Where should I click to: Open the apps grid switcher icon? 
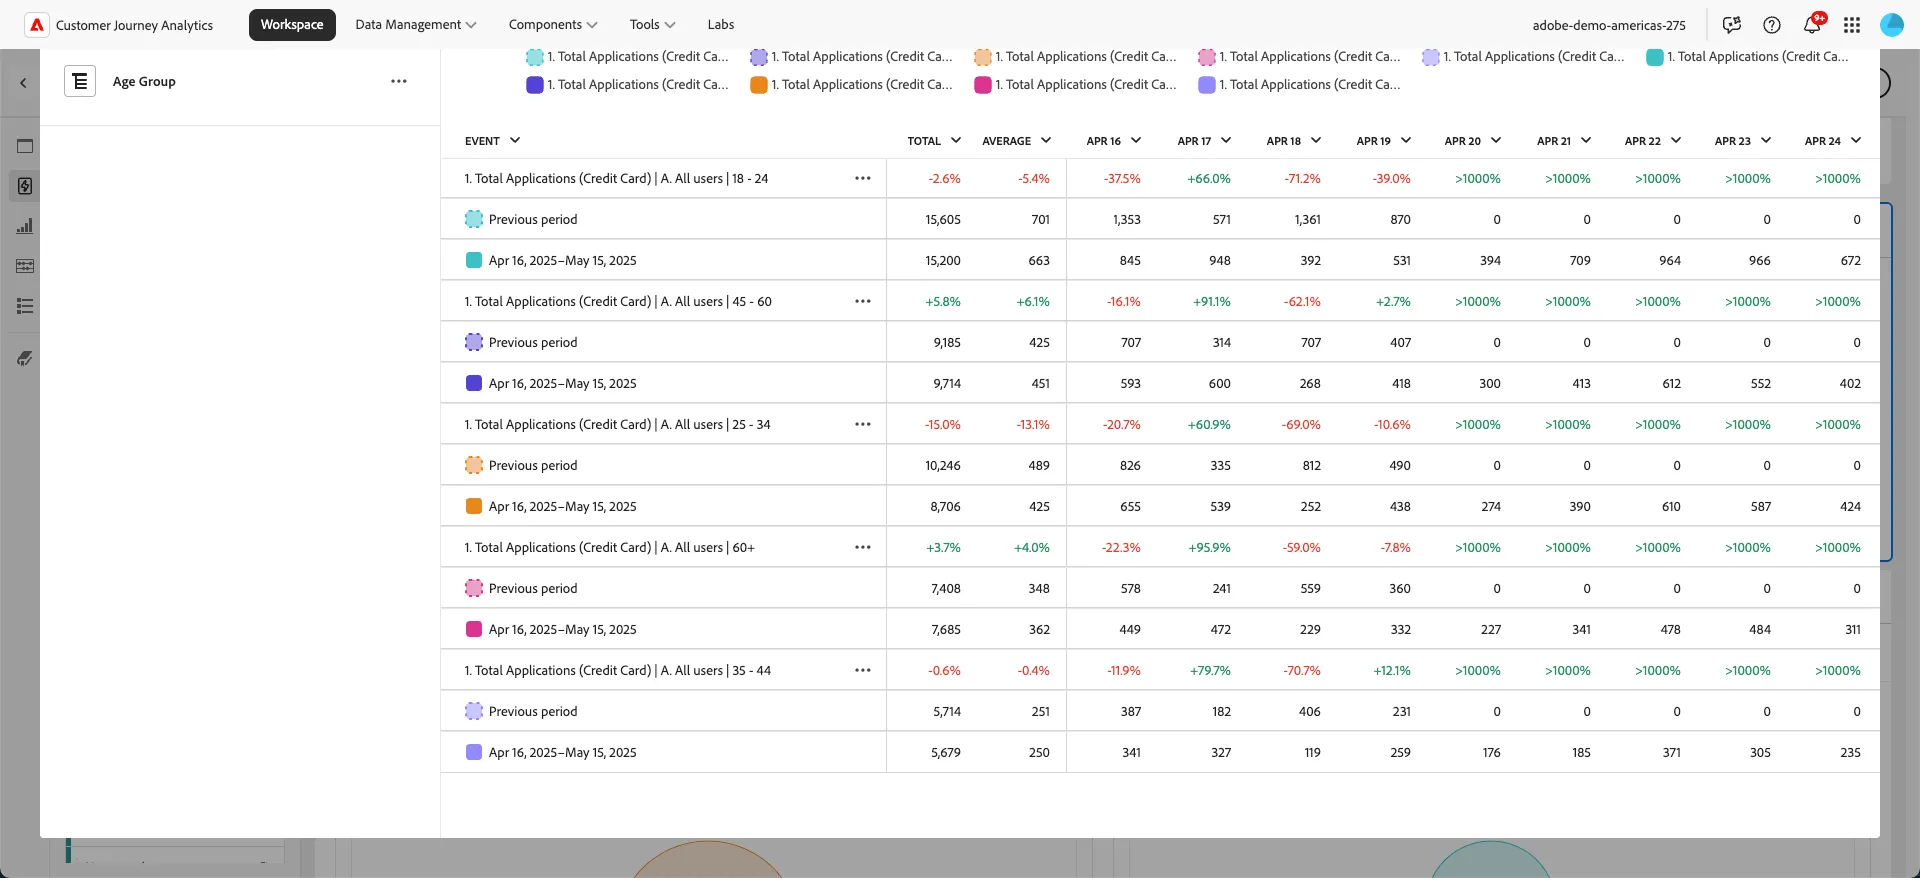point(1852,25)
